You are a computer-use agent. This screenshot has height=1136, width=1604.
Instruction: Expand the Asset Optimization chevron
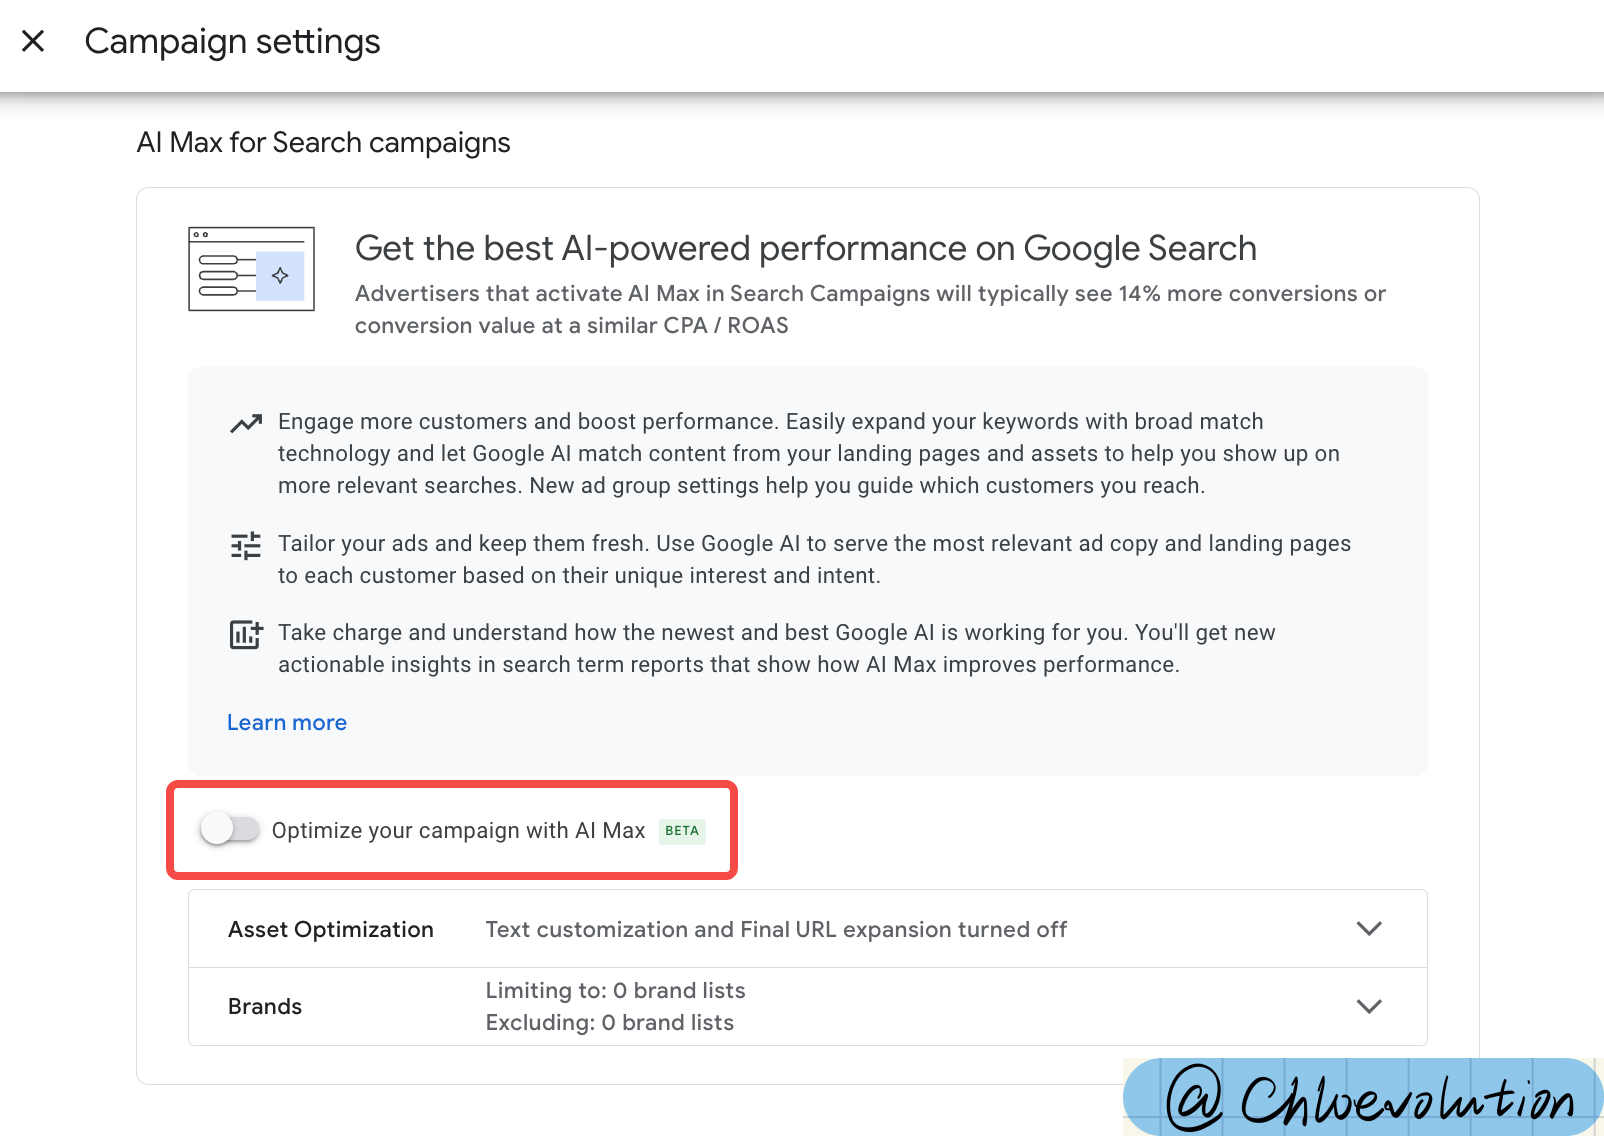[1369, 929]
